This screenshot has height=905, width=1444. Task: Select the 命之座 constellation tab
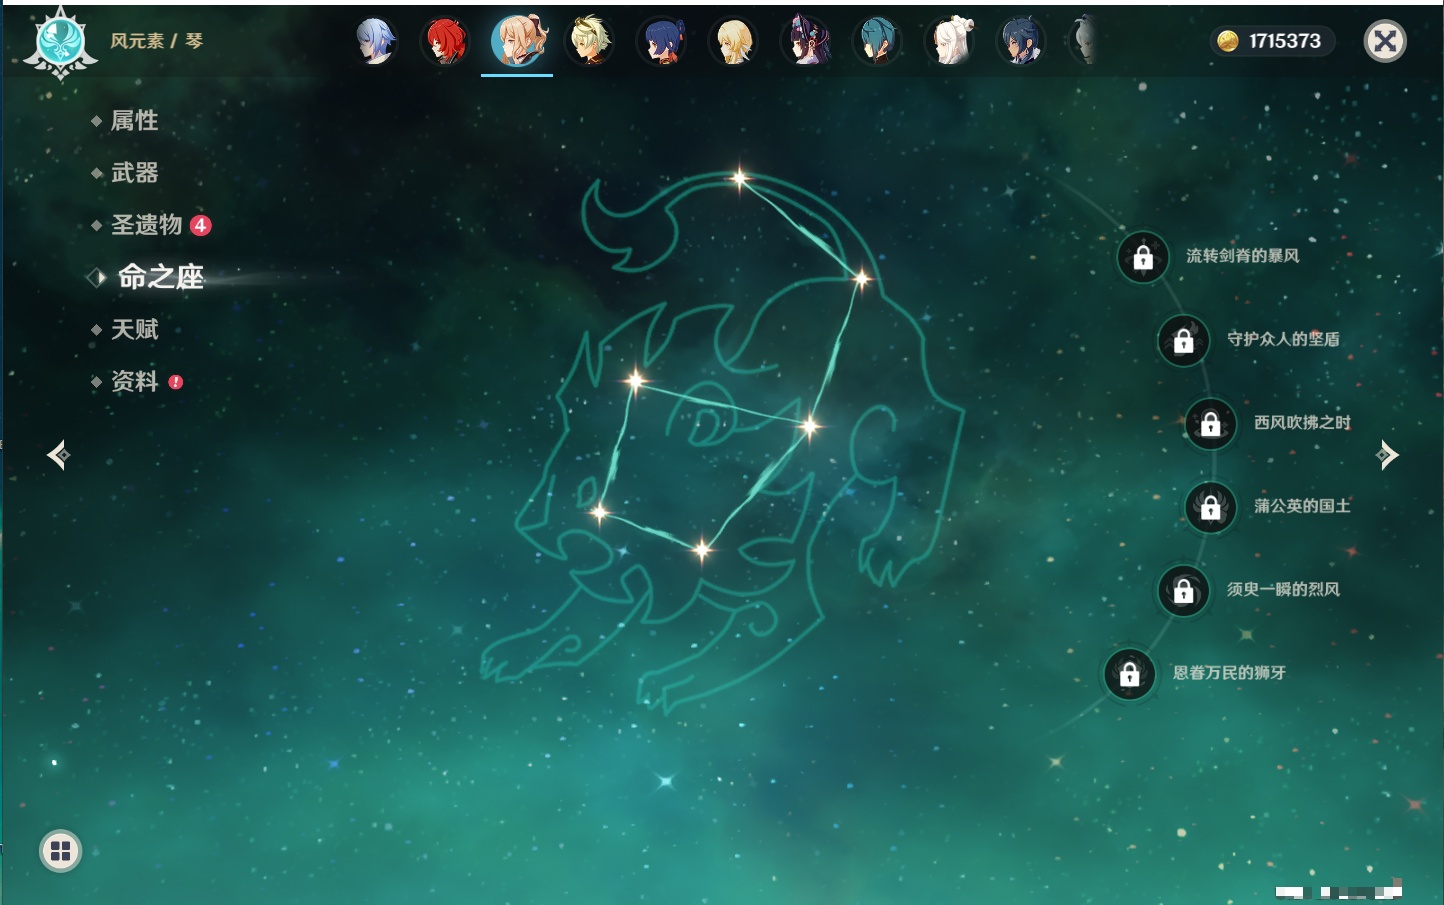(x=160, y=277)
